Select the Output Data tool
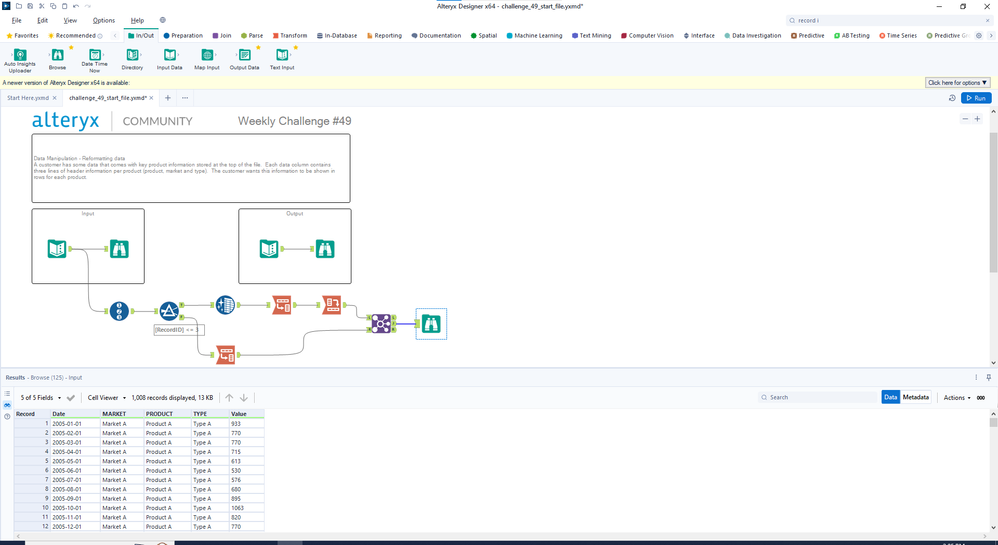This screenshot has height=545, width=998. [244, 59]
